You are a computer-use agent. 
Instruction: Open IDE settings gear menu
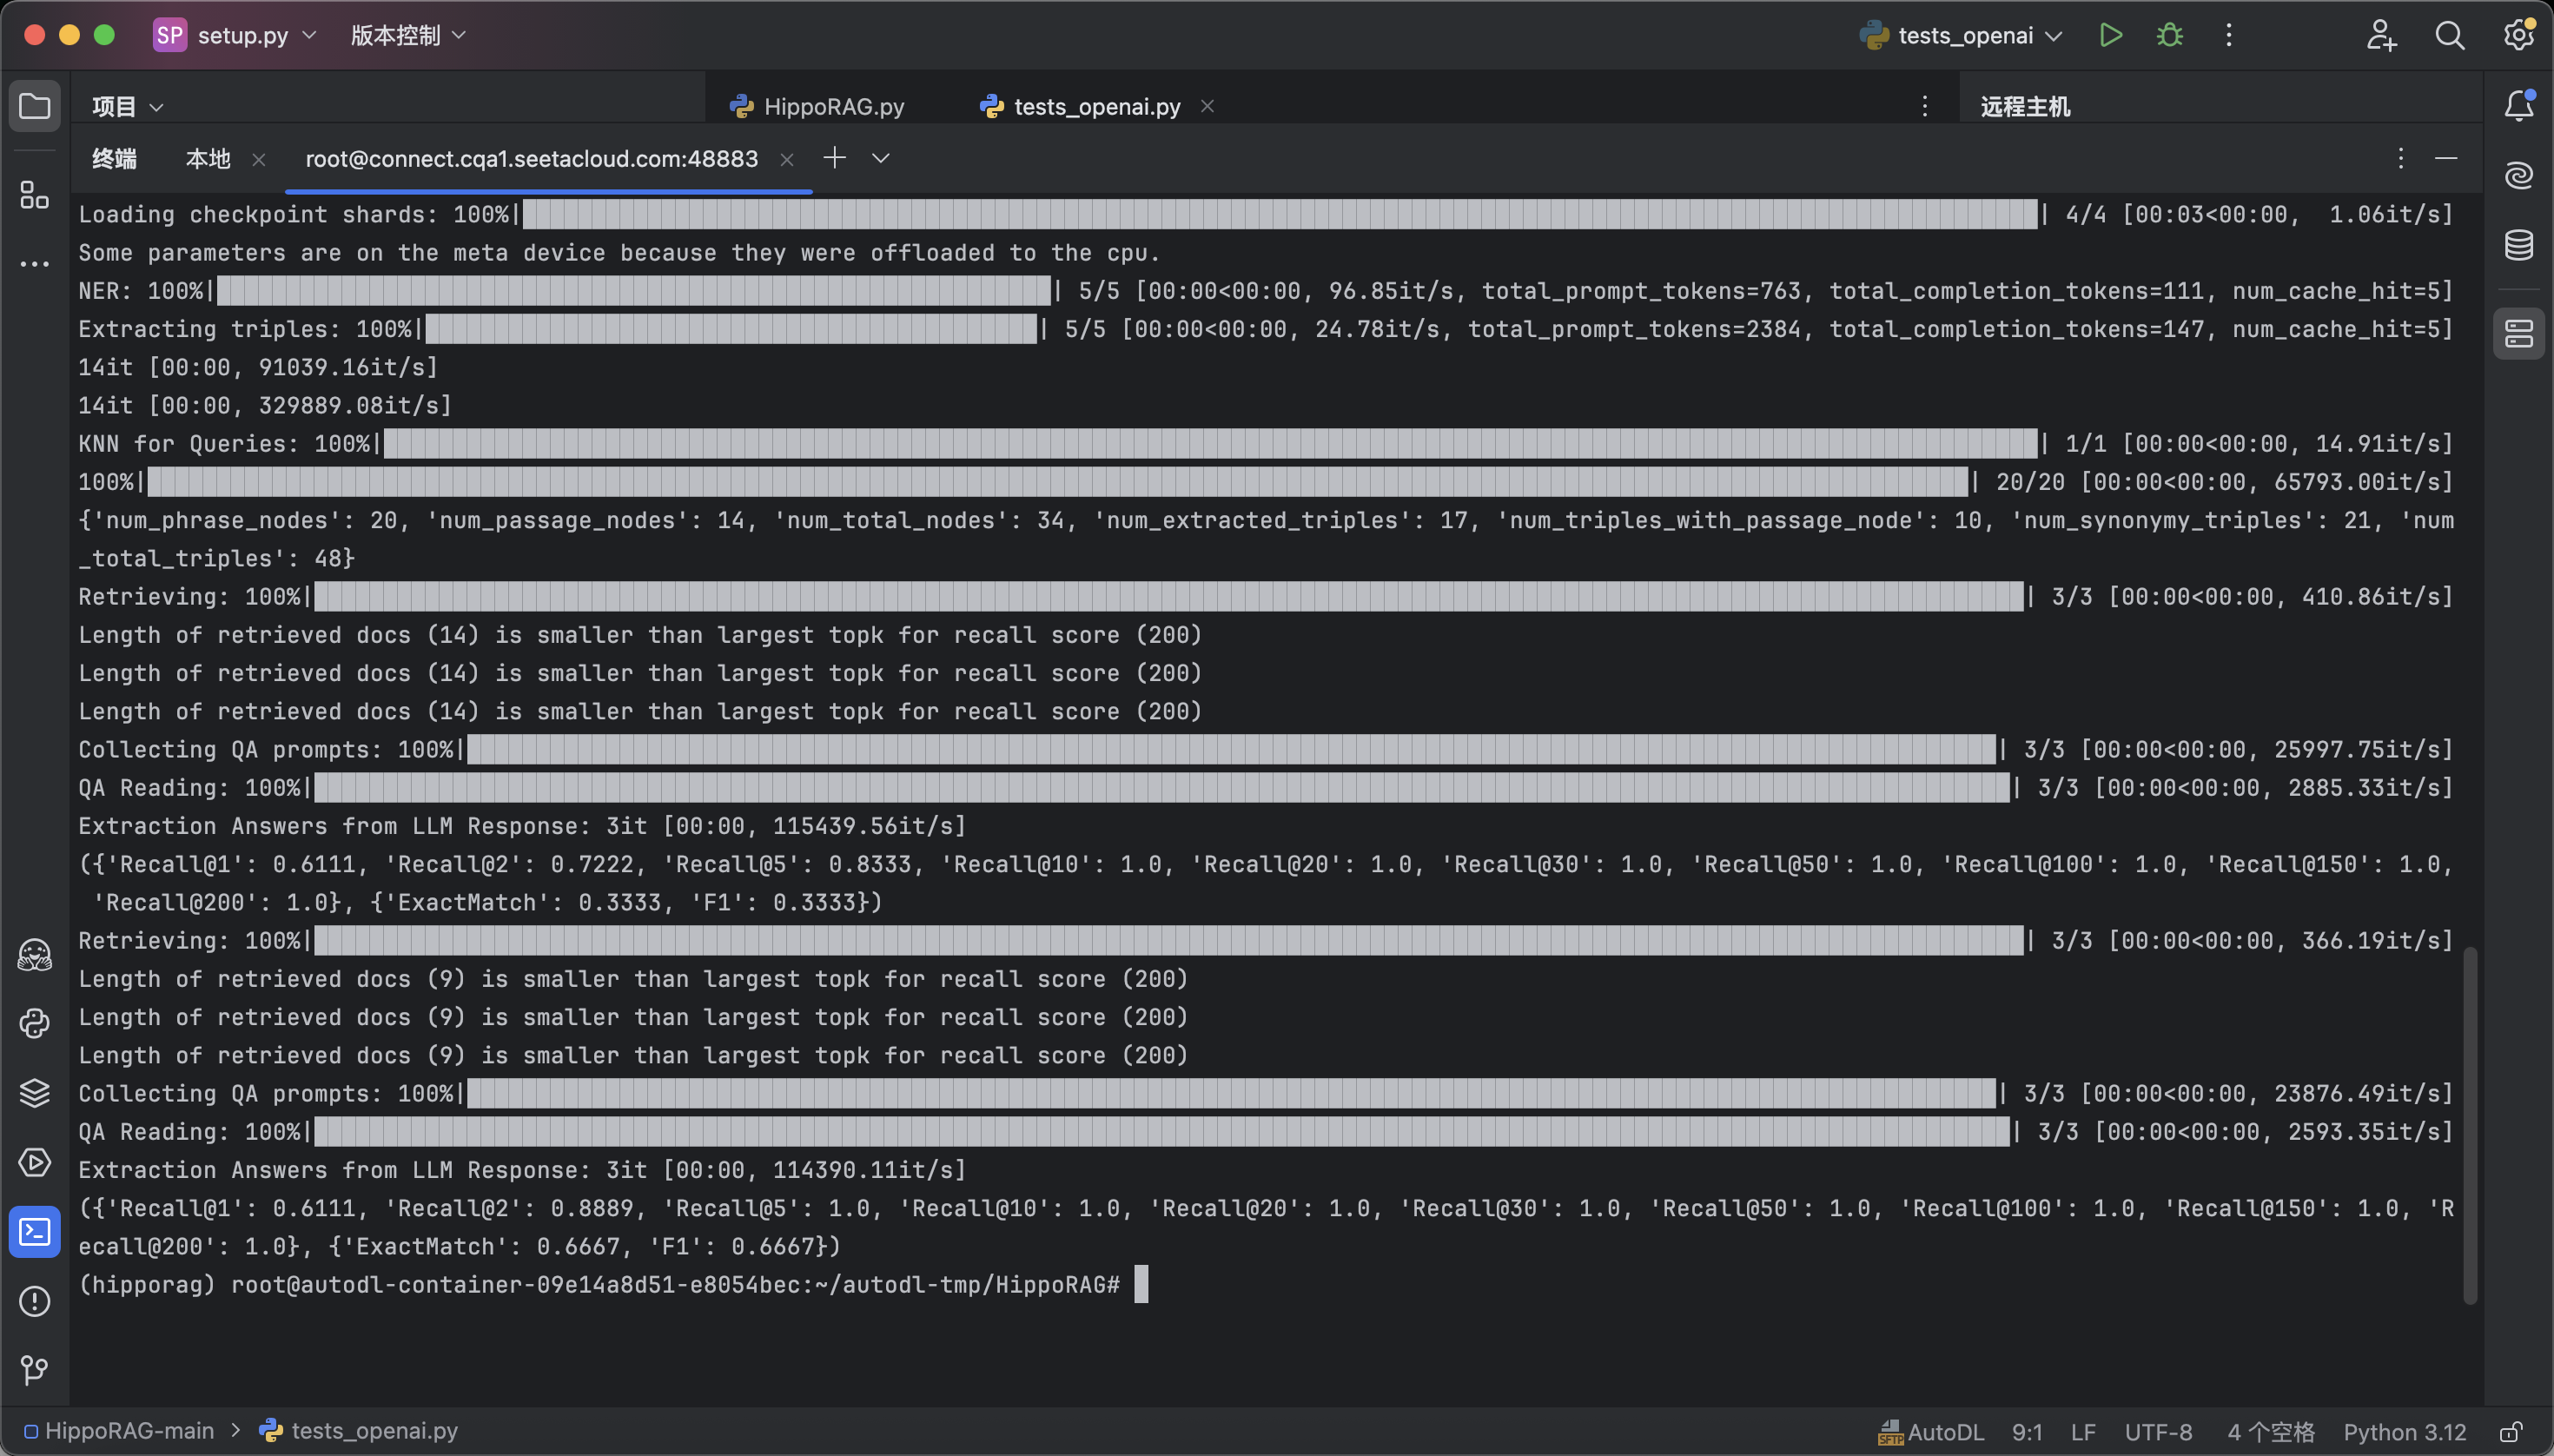[x=2517, y=36]
